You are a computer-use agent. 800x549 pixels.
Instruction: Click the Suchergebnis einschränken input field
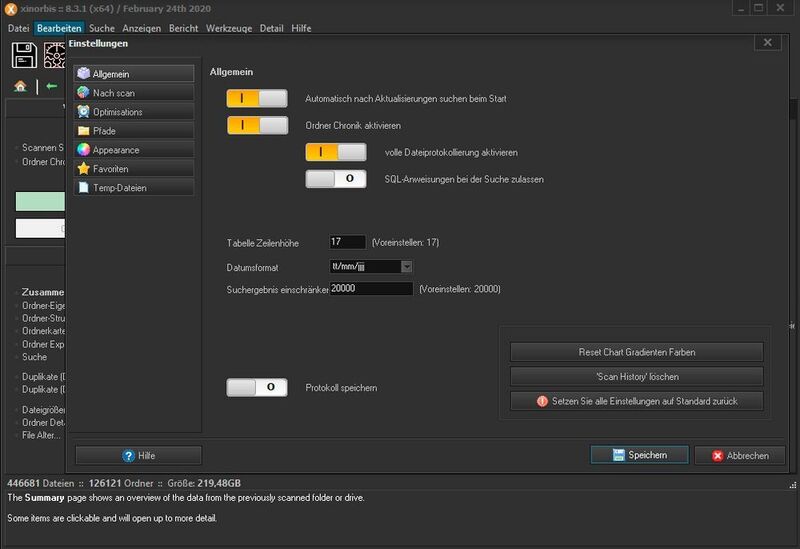371,289
